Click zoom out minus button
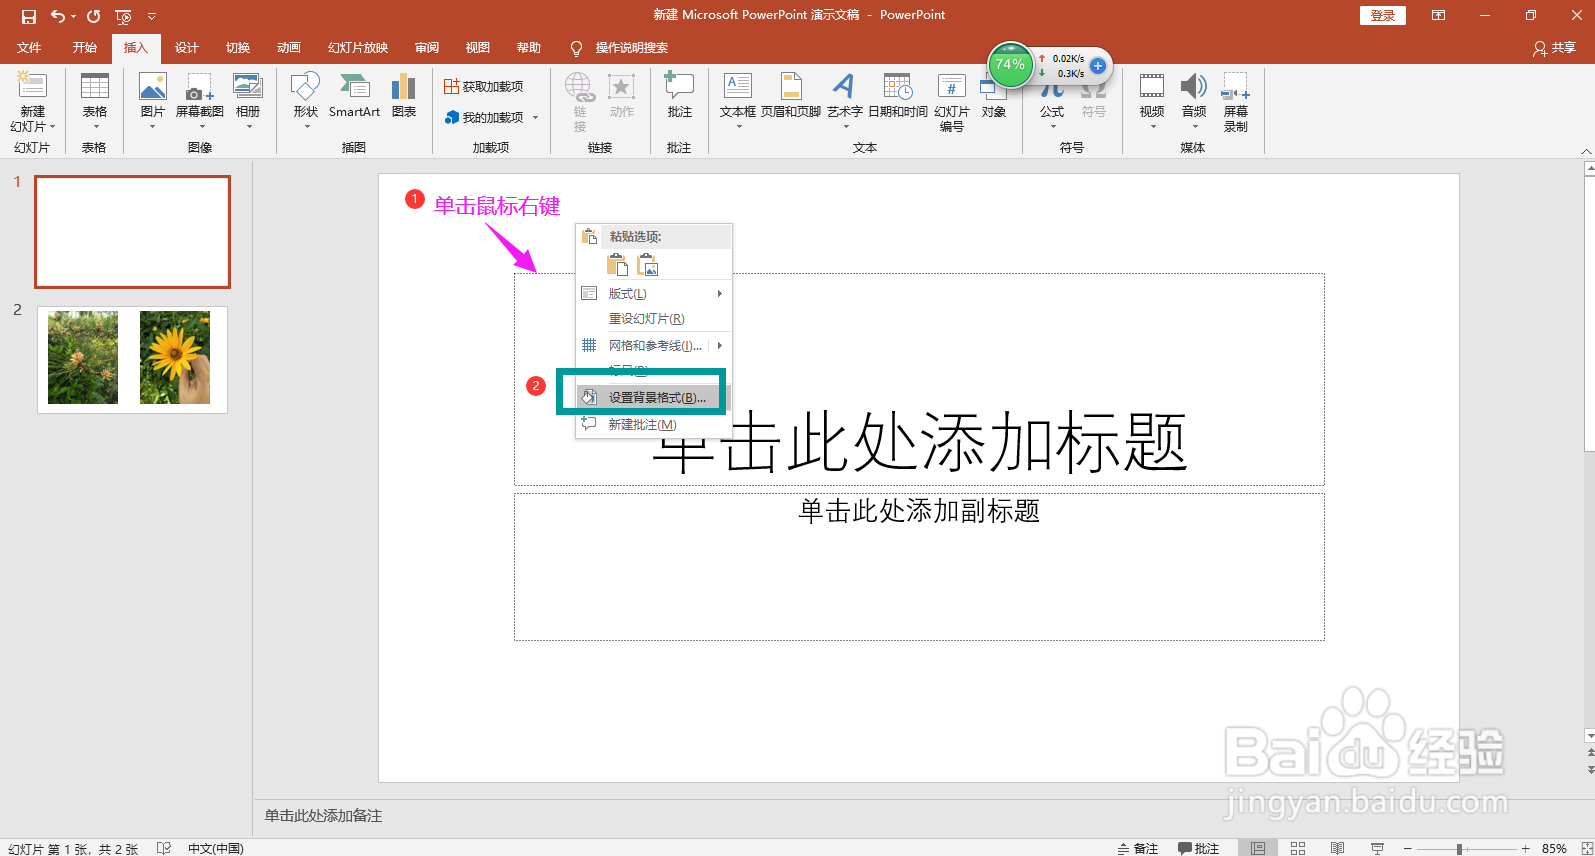 [x=1407, y=849]
